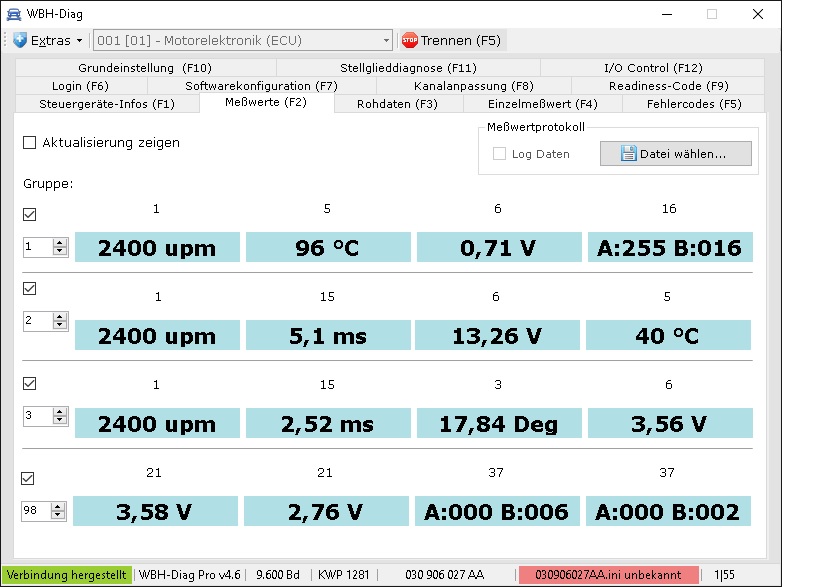Increase group 1 number with up arrow
Viewport: 819px width, 587px height.
pyautogui.click(x=60, y=242)
